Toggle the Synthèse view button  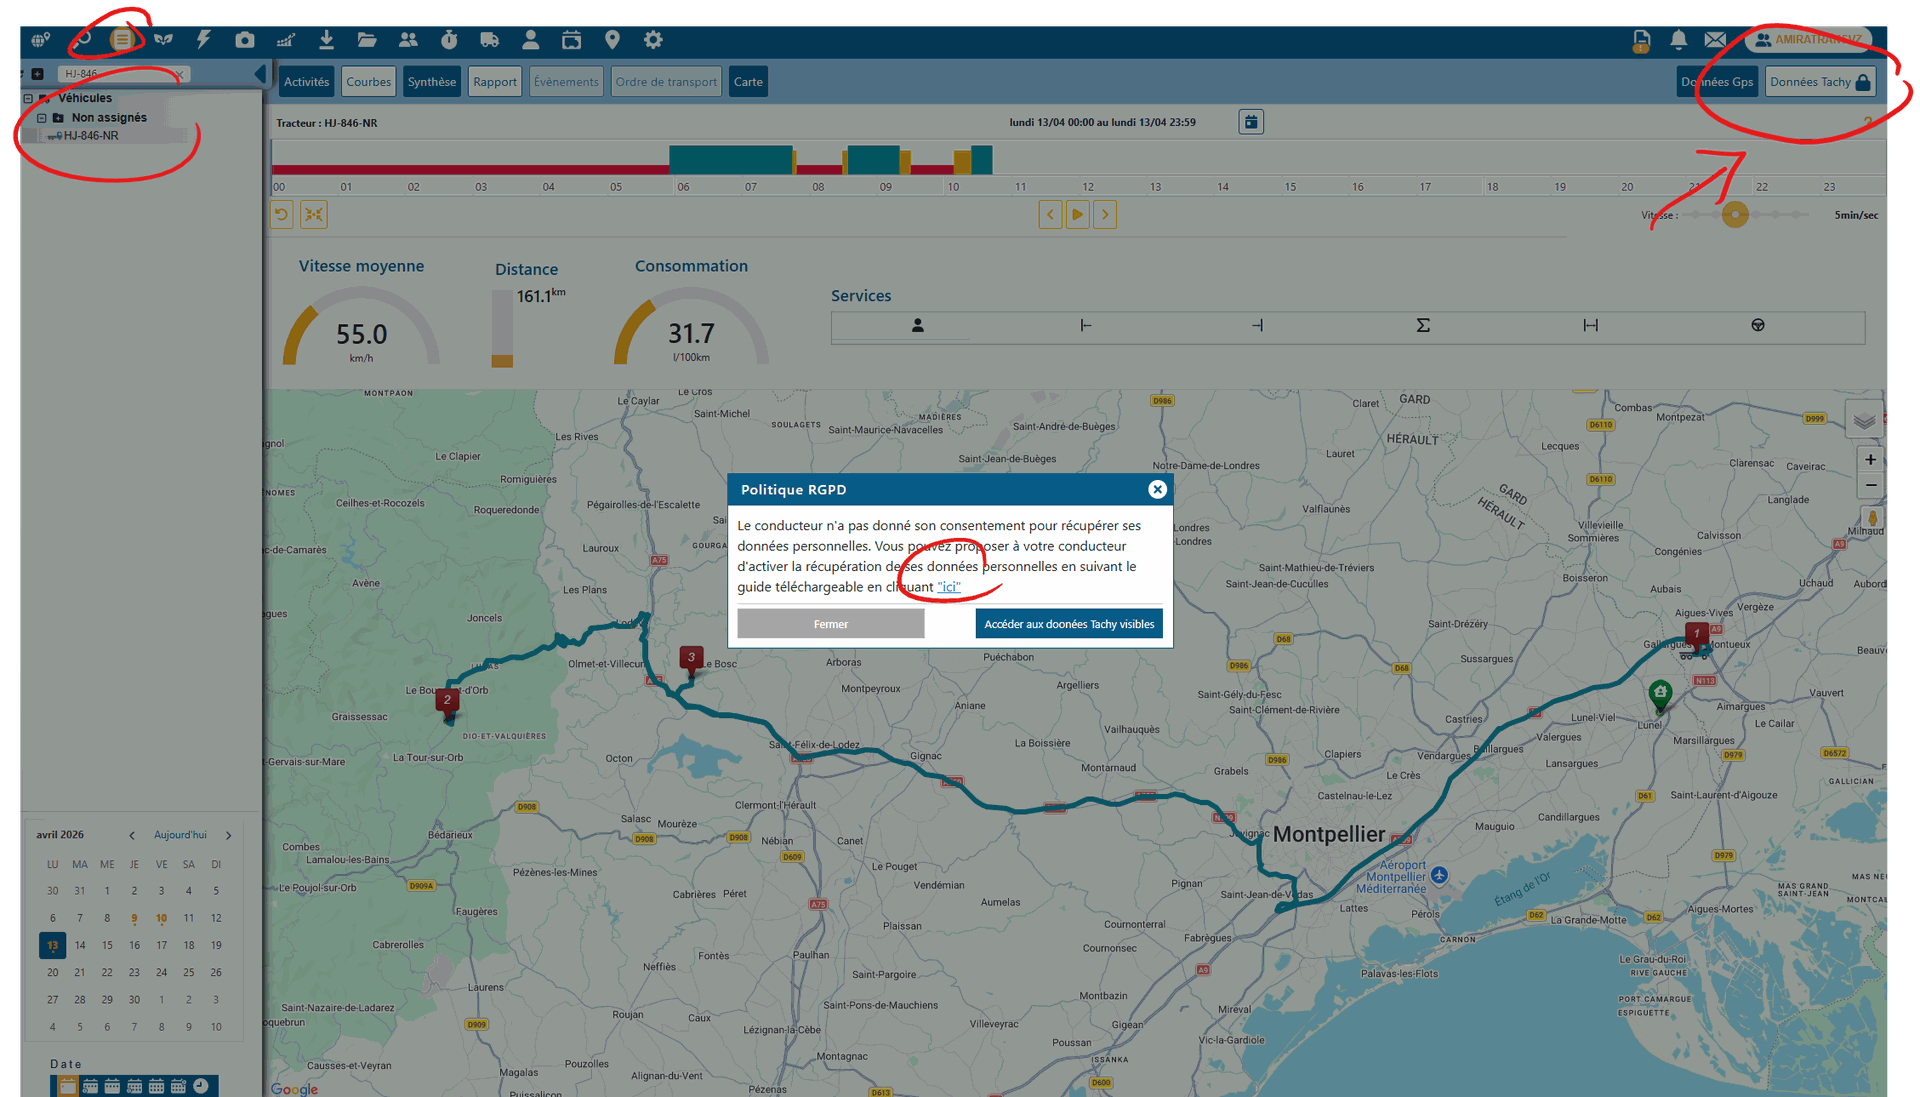coord(431,82)
